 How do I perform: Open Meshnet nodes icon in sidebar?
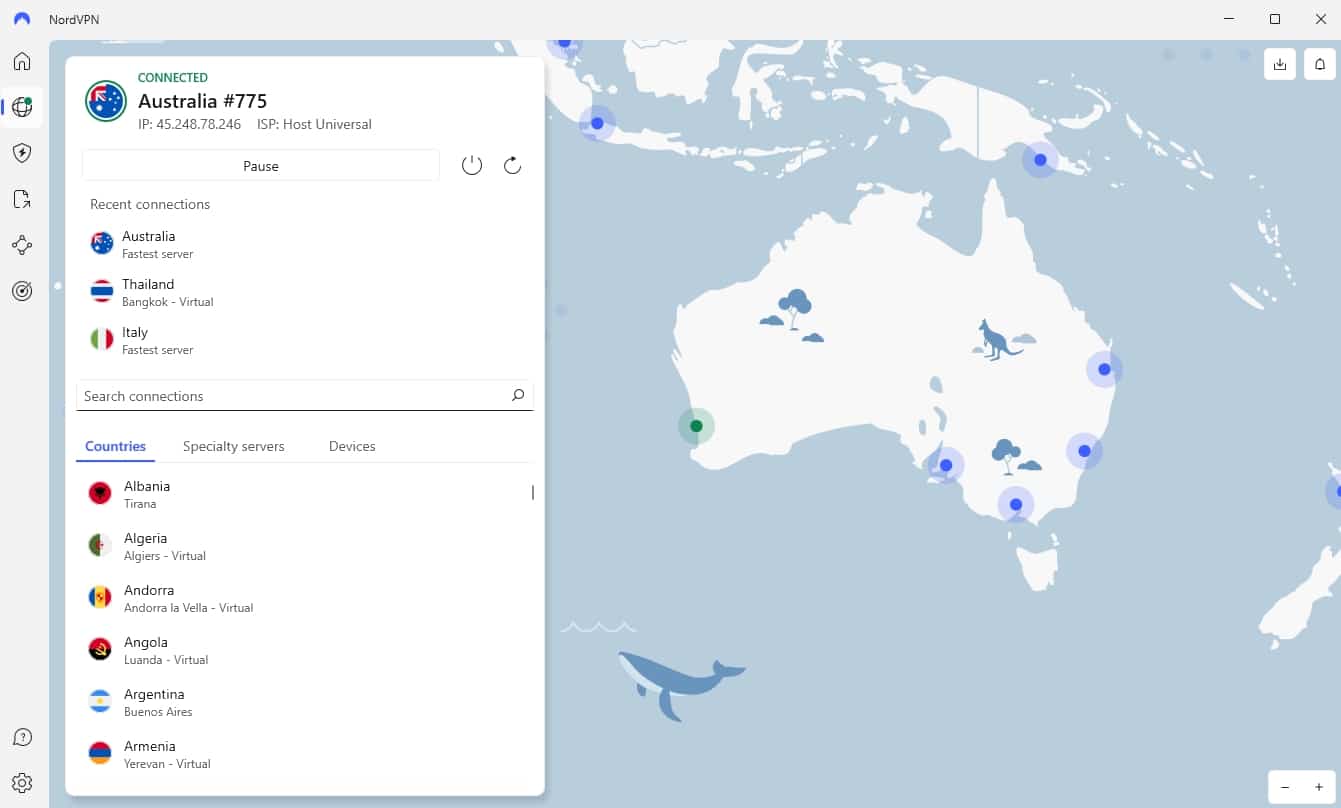22,245
